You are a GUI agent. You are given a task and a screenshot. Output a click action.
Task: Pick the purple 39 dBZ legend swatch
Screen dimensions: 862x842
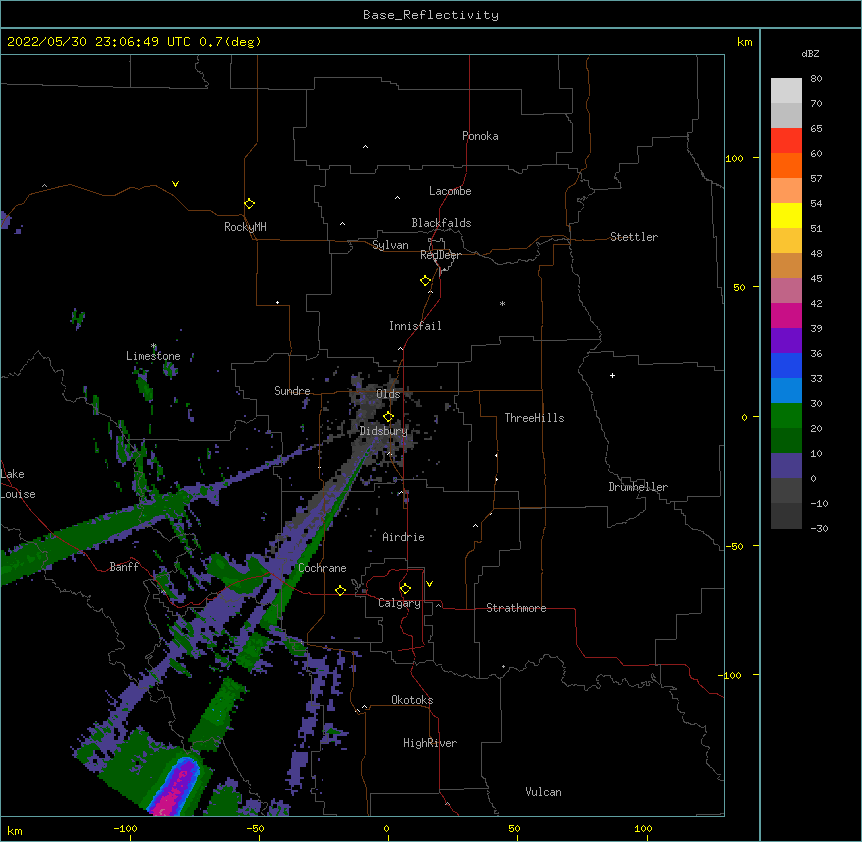(x=786, y=340)
